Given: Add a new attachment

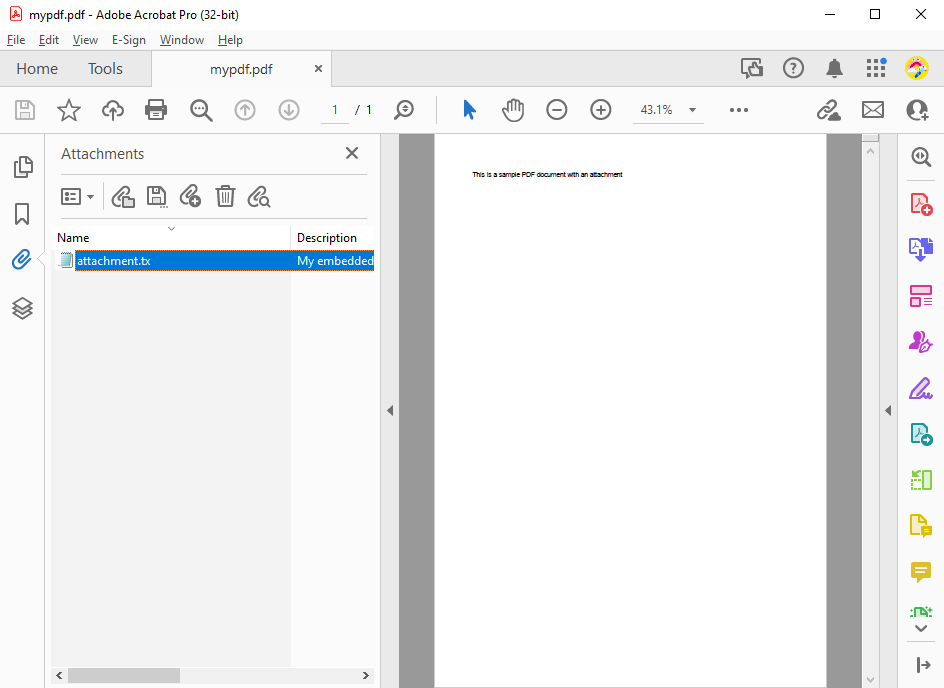Looking at the screenshot, I should click(190, 196).
